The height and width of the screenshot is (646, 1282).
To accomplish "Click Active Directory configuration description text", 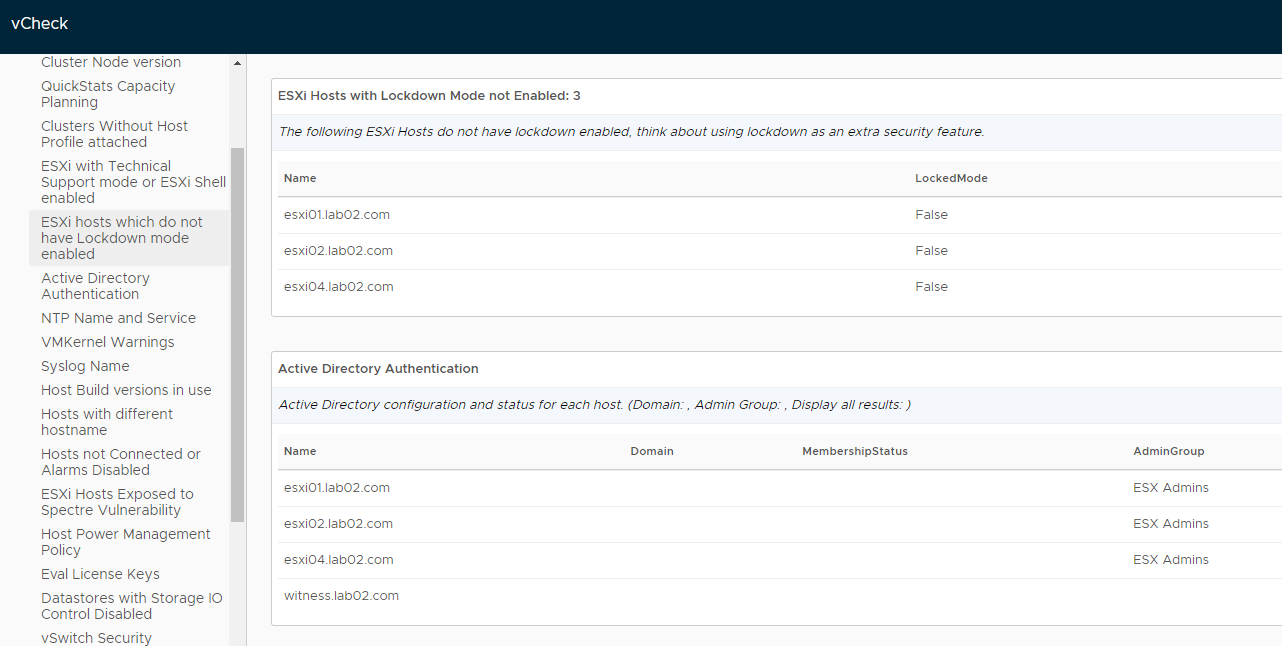I will [594, 405].
